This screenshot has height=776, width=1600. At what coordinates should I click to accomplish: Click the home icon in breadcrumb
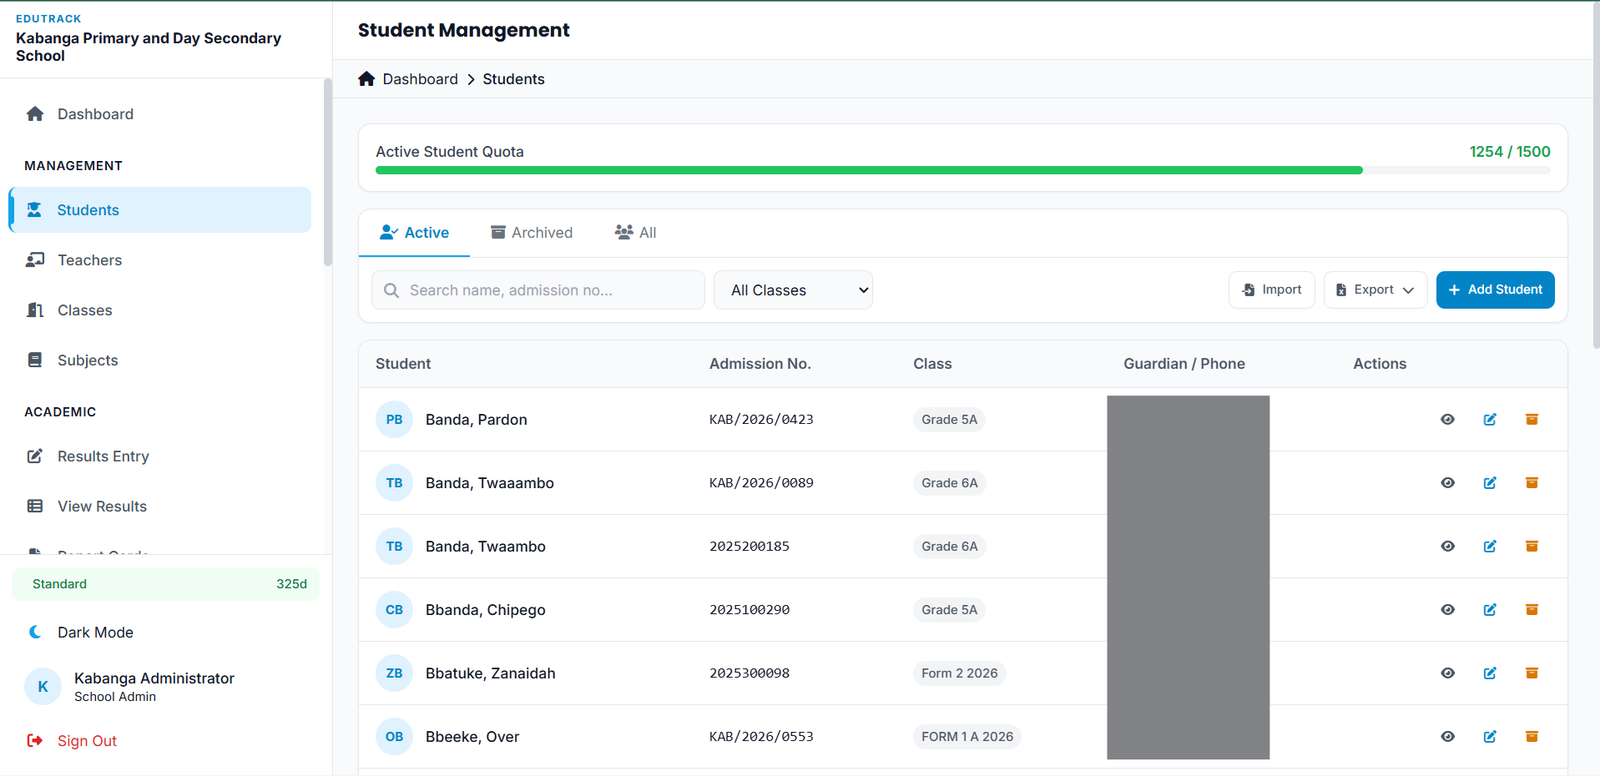pyautogui.click(x=367, y=79)
